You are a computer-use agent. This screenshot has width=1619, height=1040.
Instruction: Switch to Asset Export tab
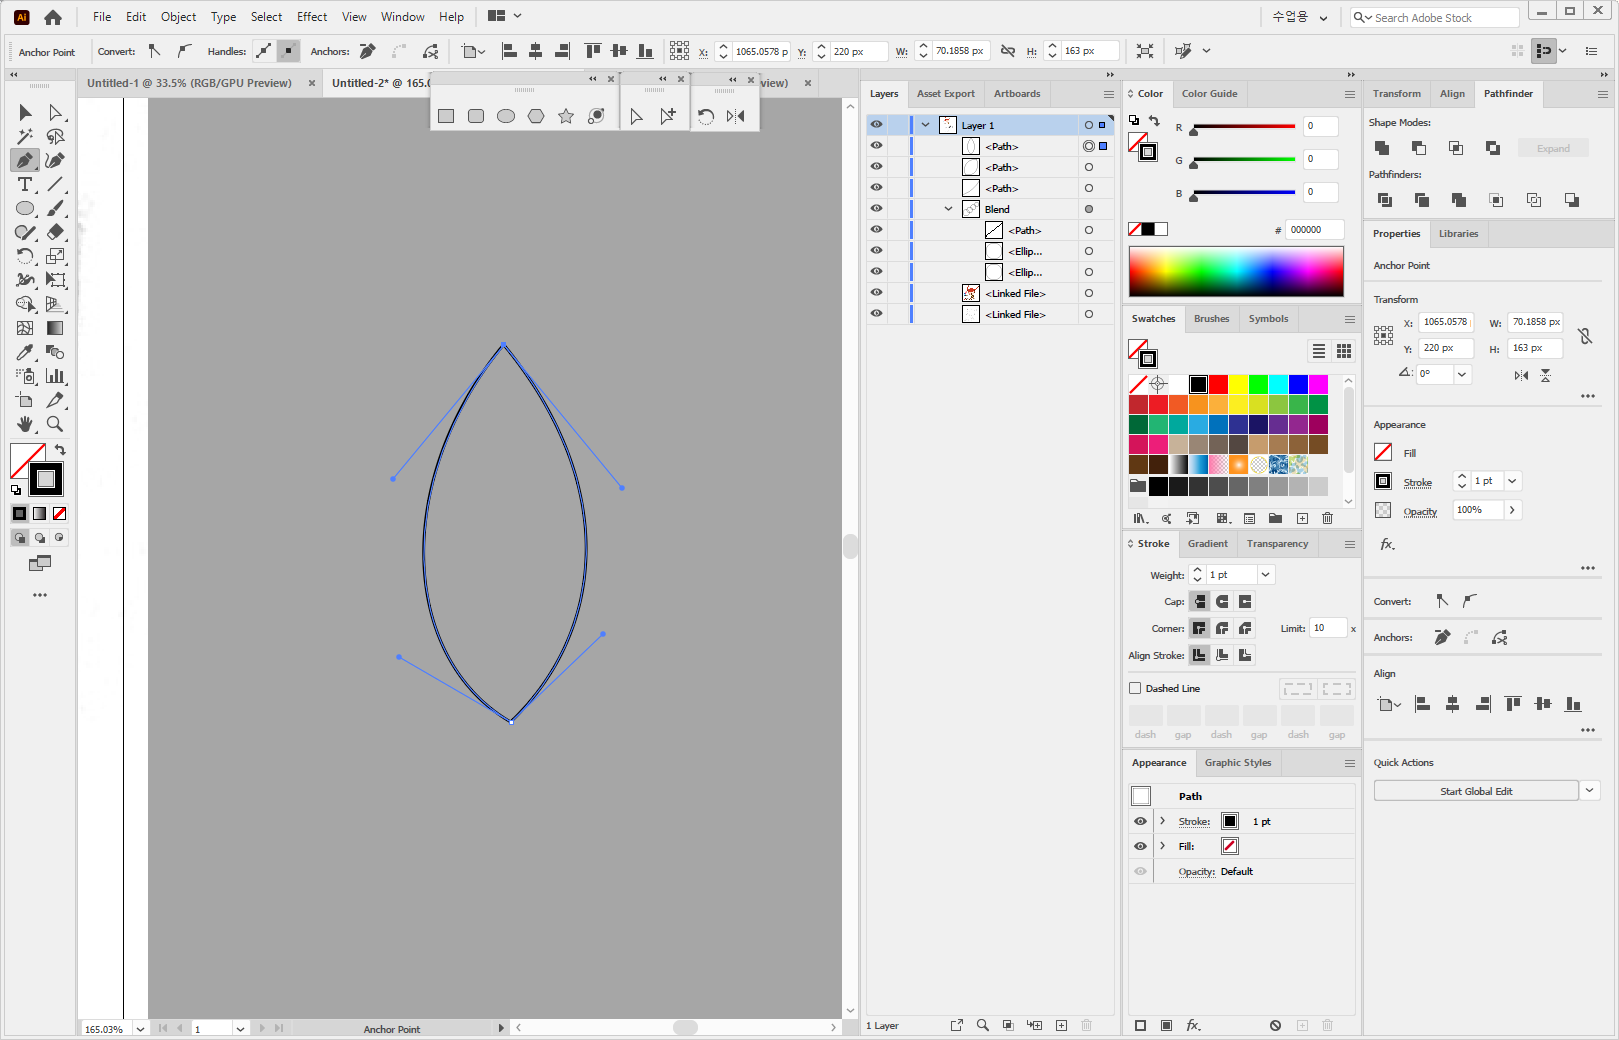pyautogui.click(x=945, y=94)
